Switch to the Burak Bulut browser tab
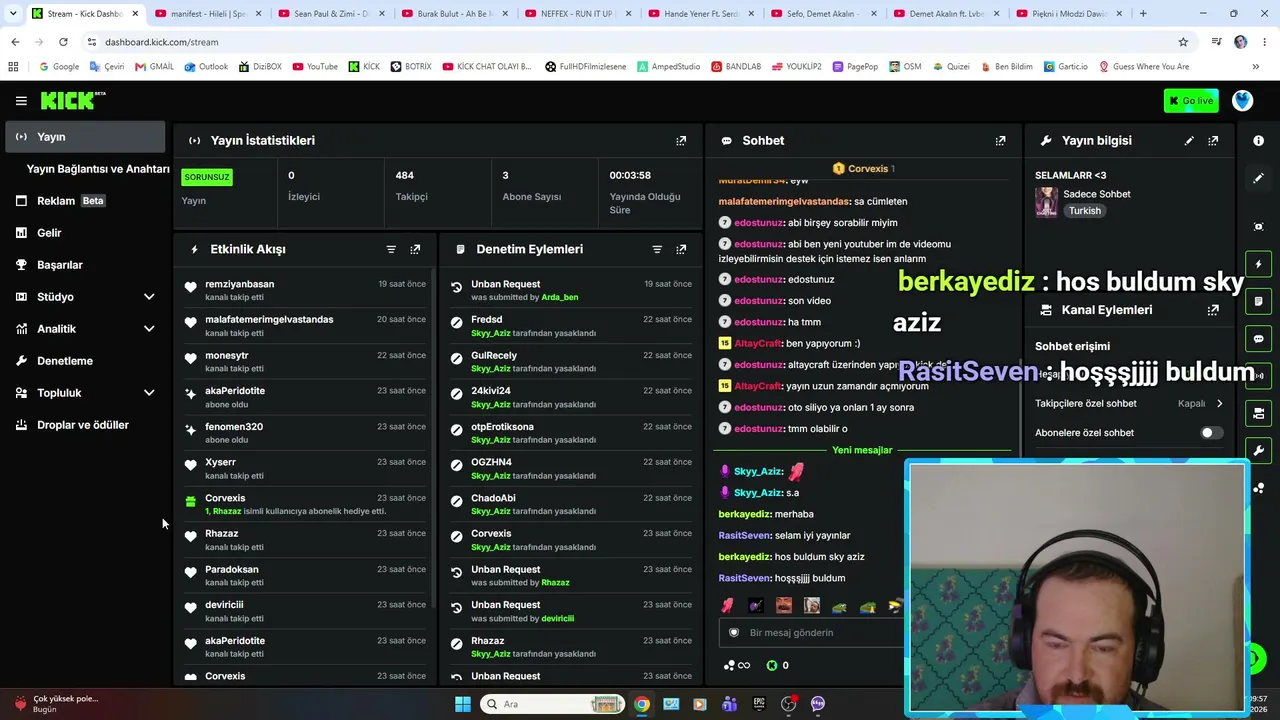Viewport: 1280px width, 720px height. (x=453, y=14)
